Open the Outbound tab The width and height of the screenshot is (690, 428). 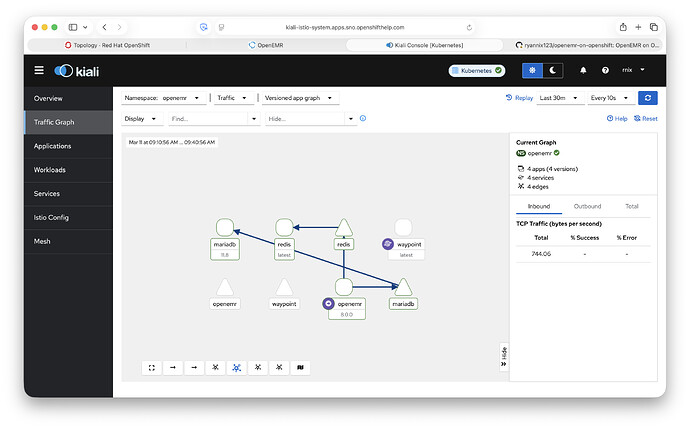pos(580,206)
